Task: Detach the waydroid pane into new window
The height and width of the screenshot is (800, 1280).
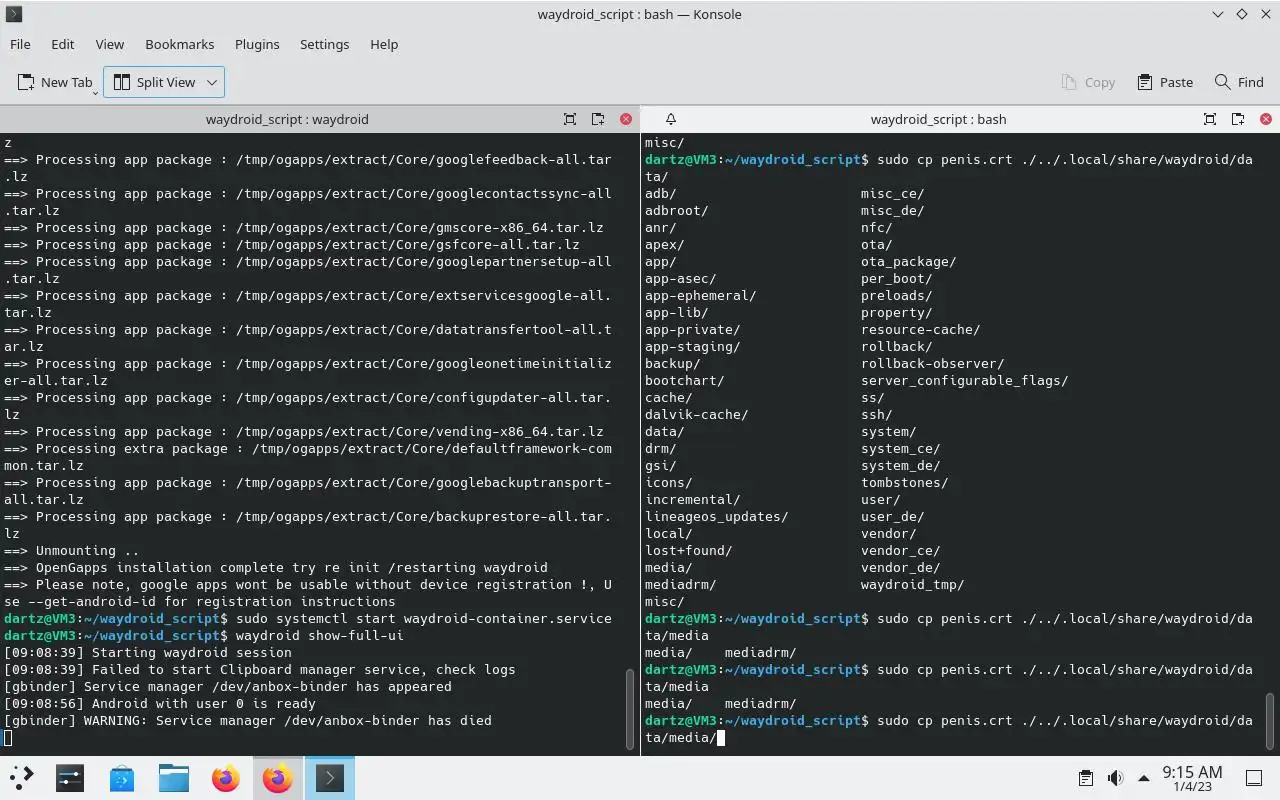Action: (598, 119)
